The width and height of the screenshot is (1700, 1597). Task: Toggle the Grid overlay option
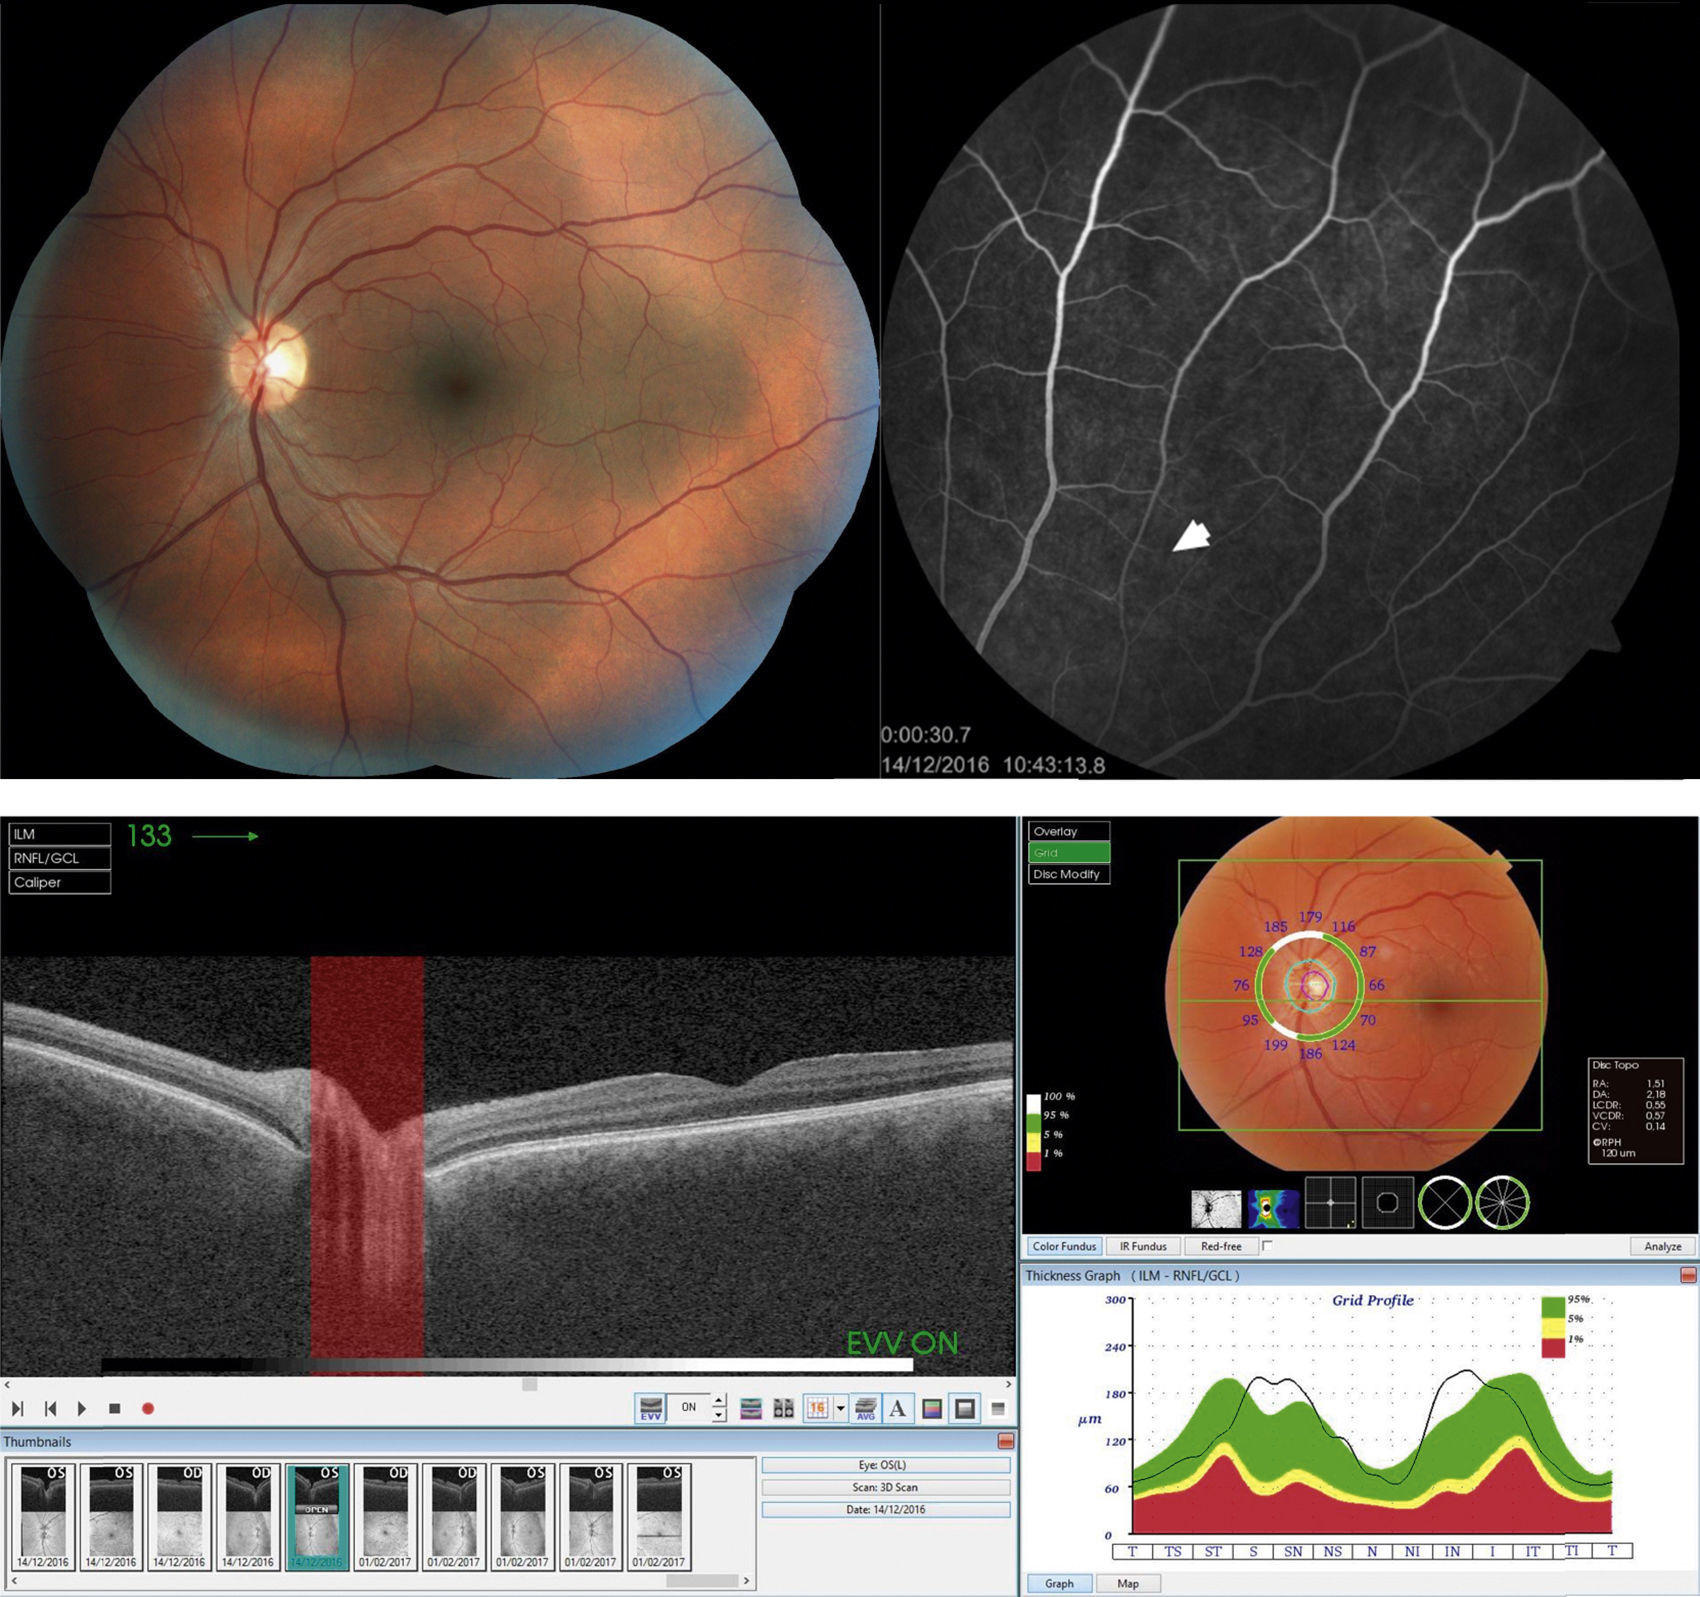(1068, 853)
